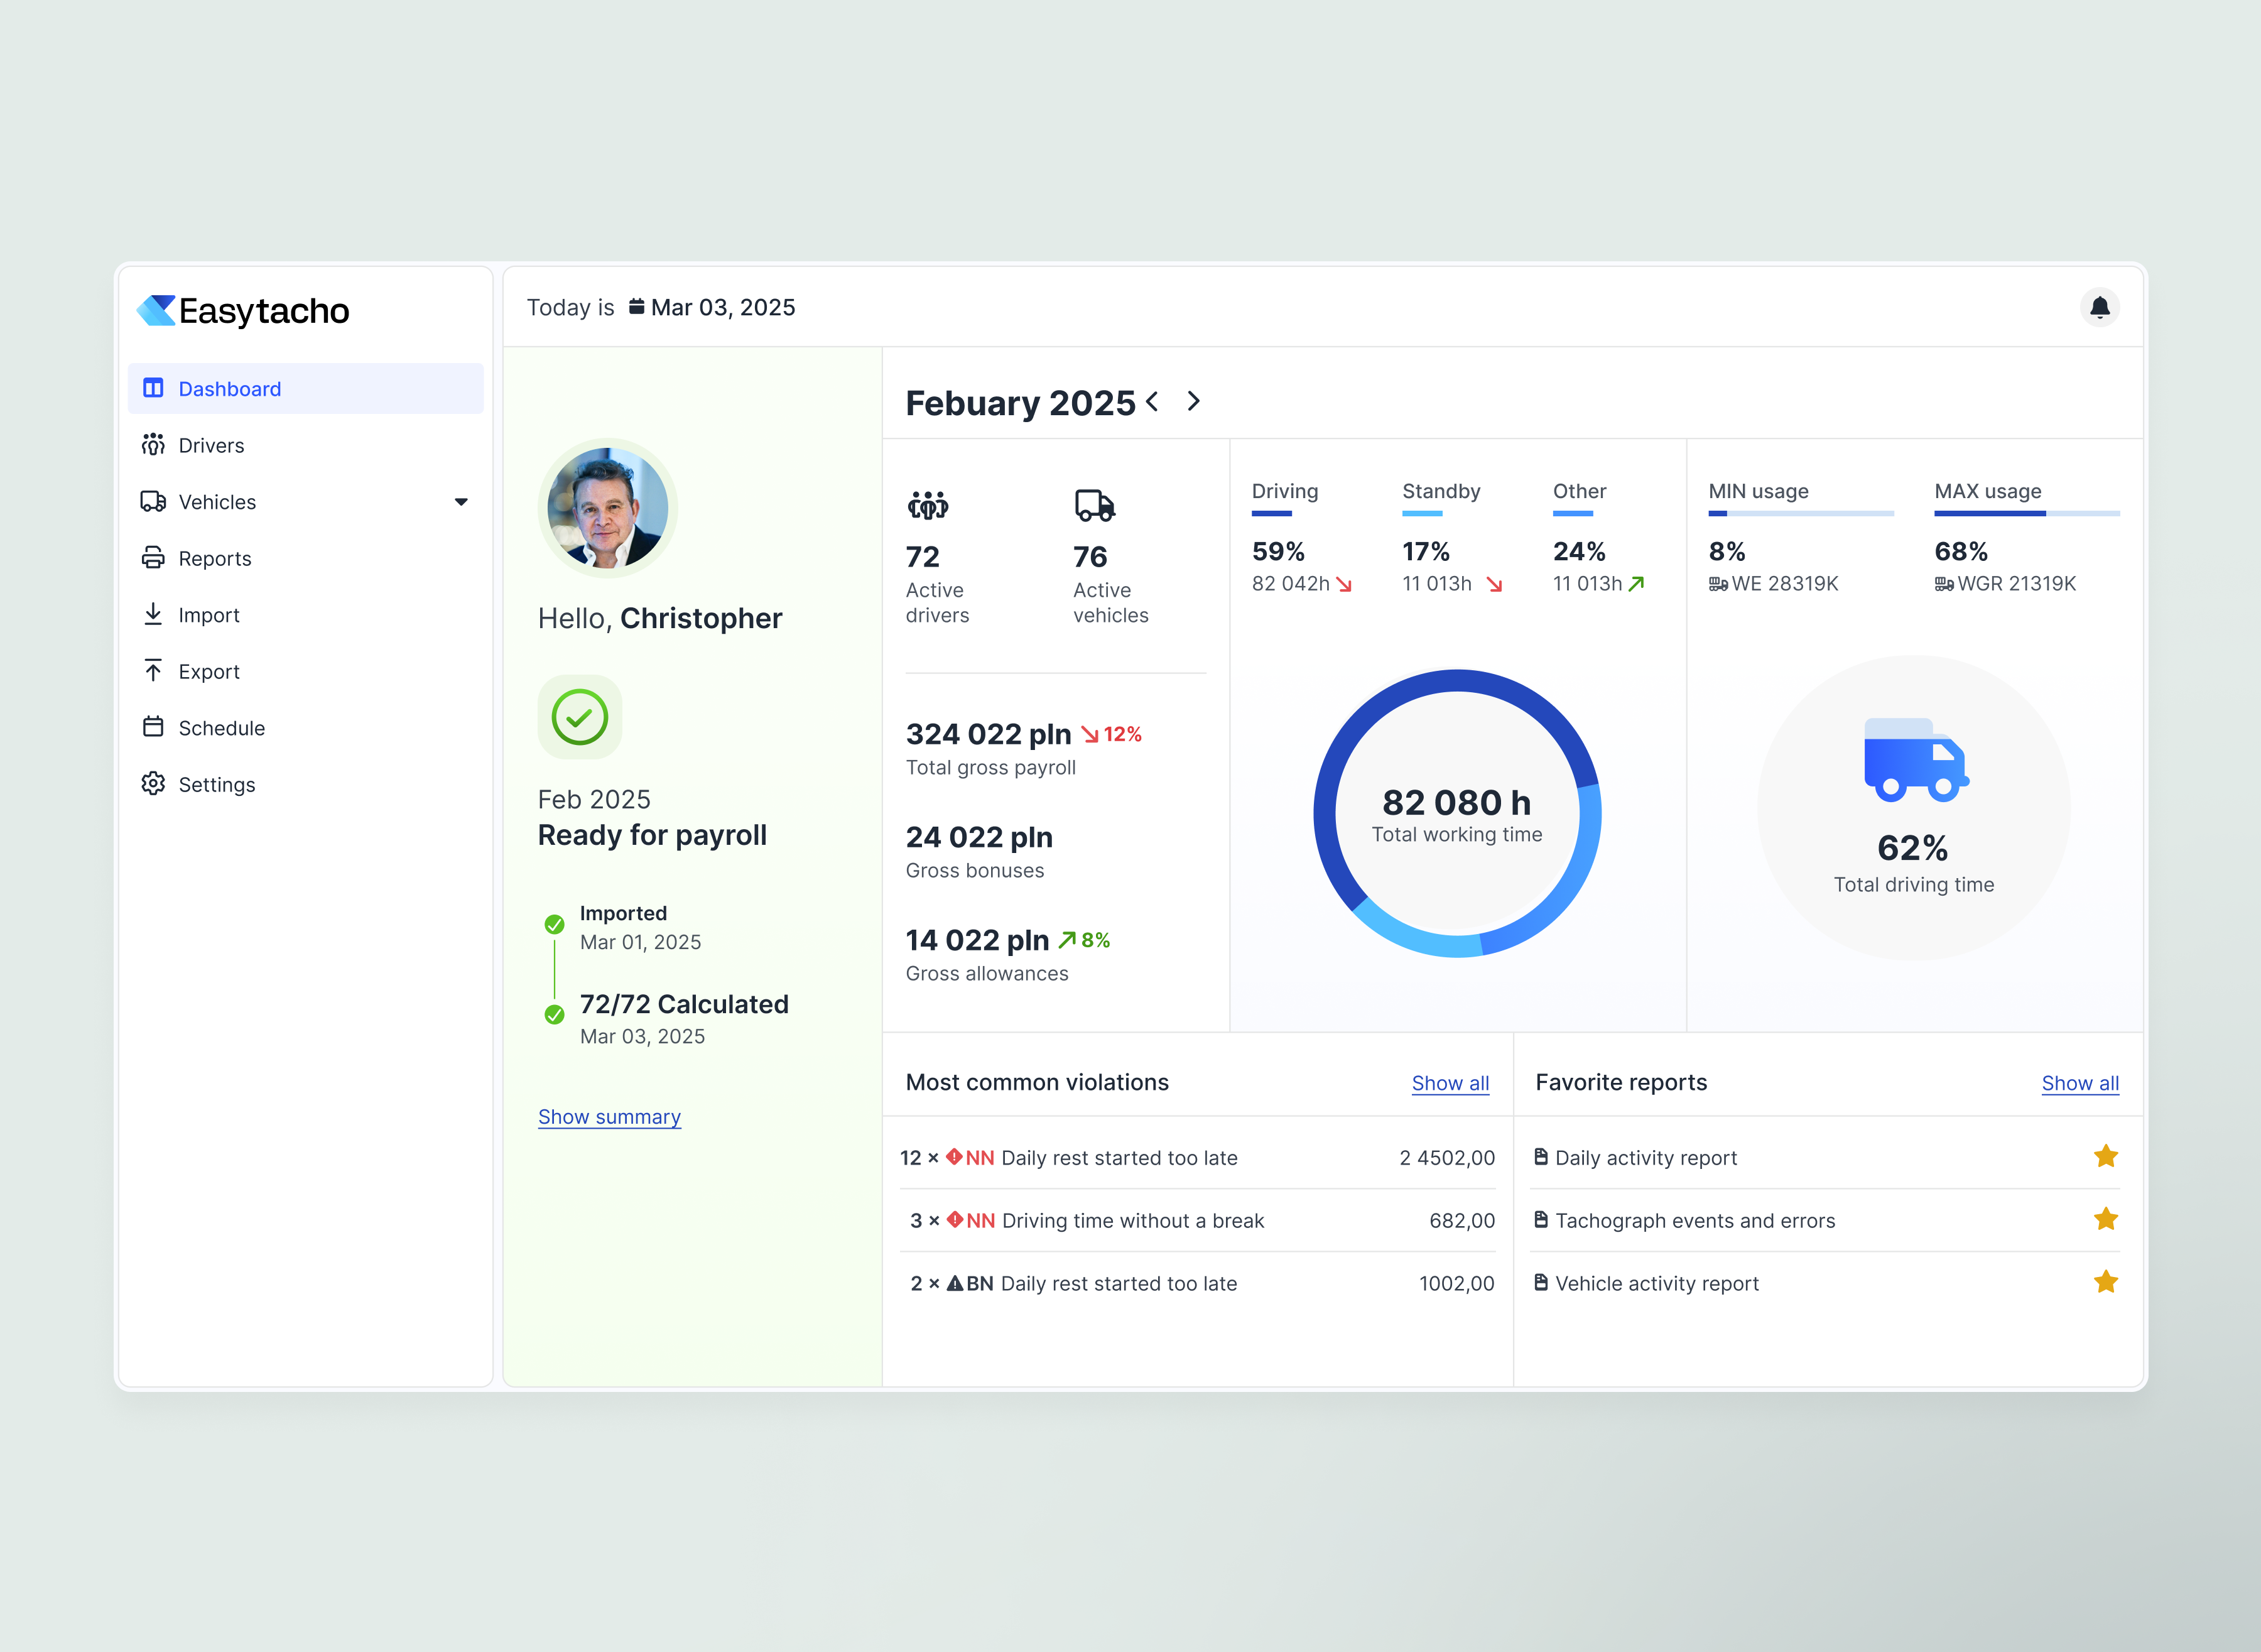Expand the Vehicles submenu arrow
2261x1652 pixels.
coord(461,502)
